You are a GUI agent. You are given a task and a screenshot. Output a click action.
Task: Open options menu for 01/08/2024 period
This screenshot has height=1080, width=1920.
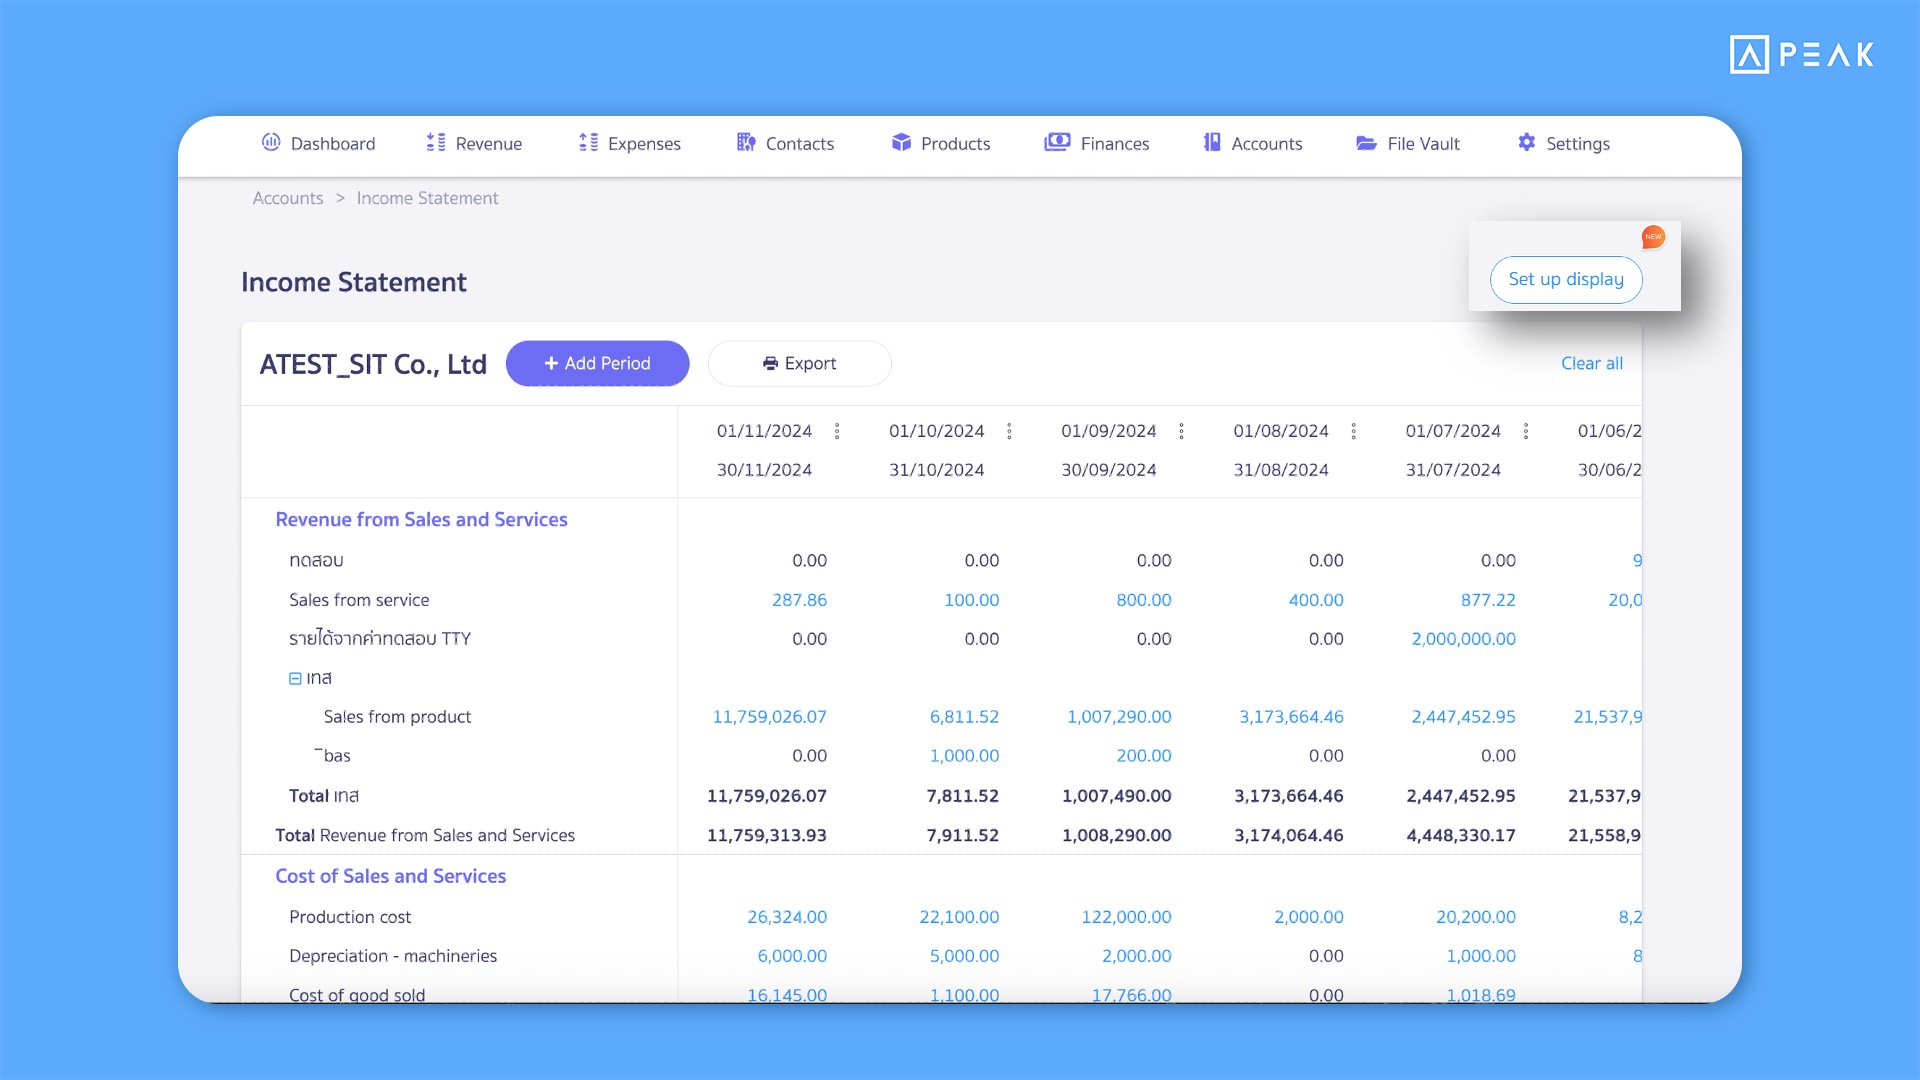point(1353,431)
